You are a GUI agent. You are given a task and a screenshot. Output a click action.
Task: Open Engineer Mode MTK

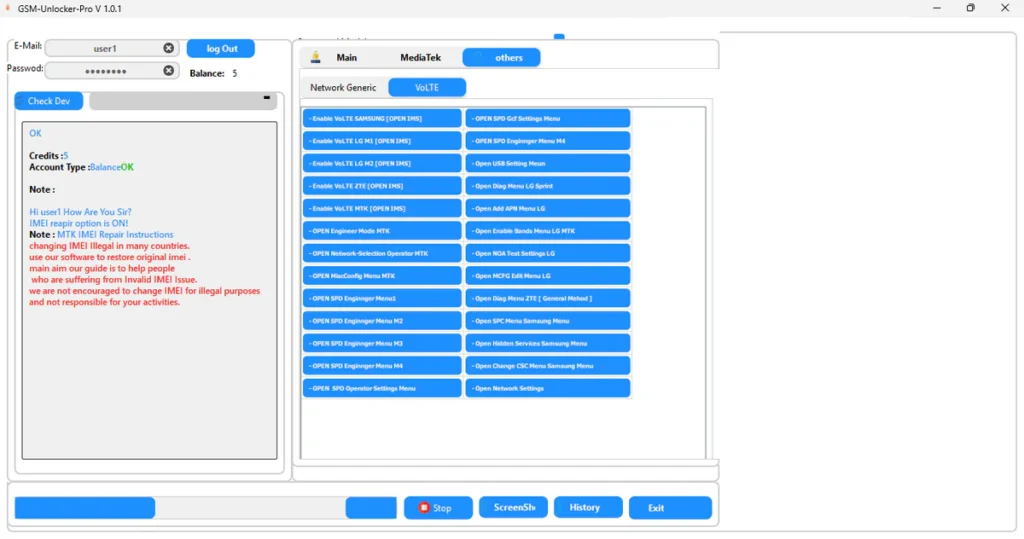tap(382, 231)
